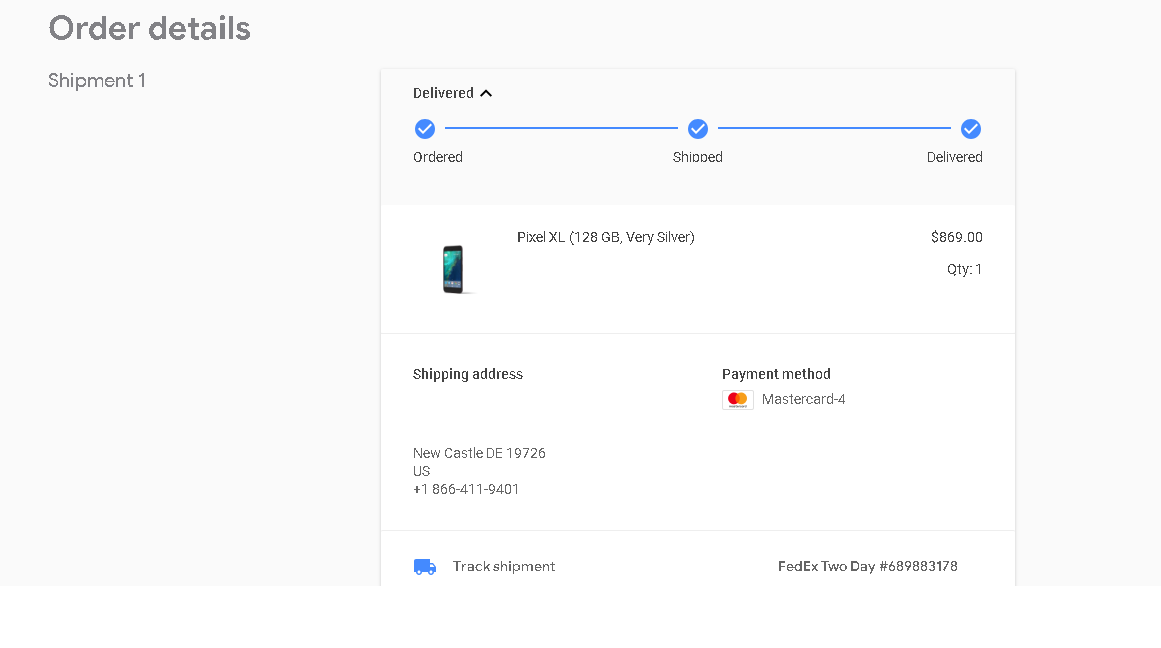1161x648 pixels.
Task: Click the Mastercard card icon
Action: pos(737,398)
